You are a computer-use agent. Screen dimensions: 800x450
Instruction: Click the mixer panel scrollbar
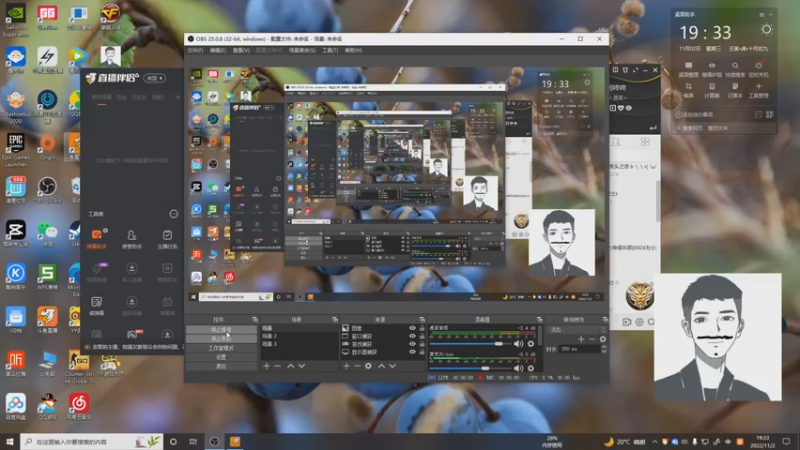coord(540,337)
